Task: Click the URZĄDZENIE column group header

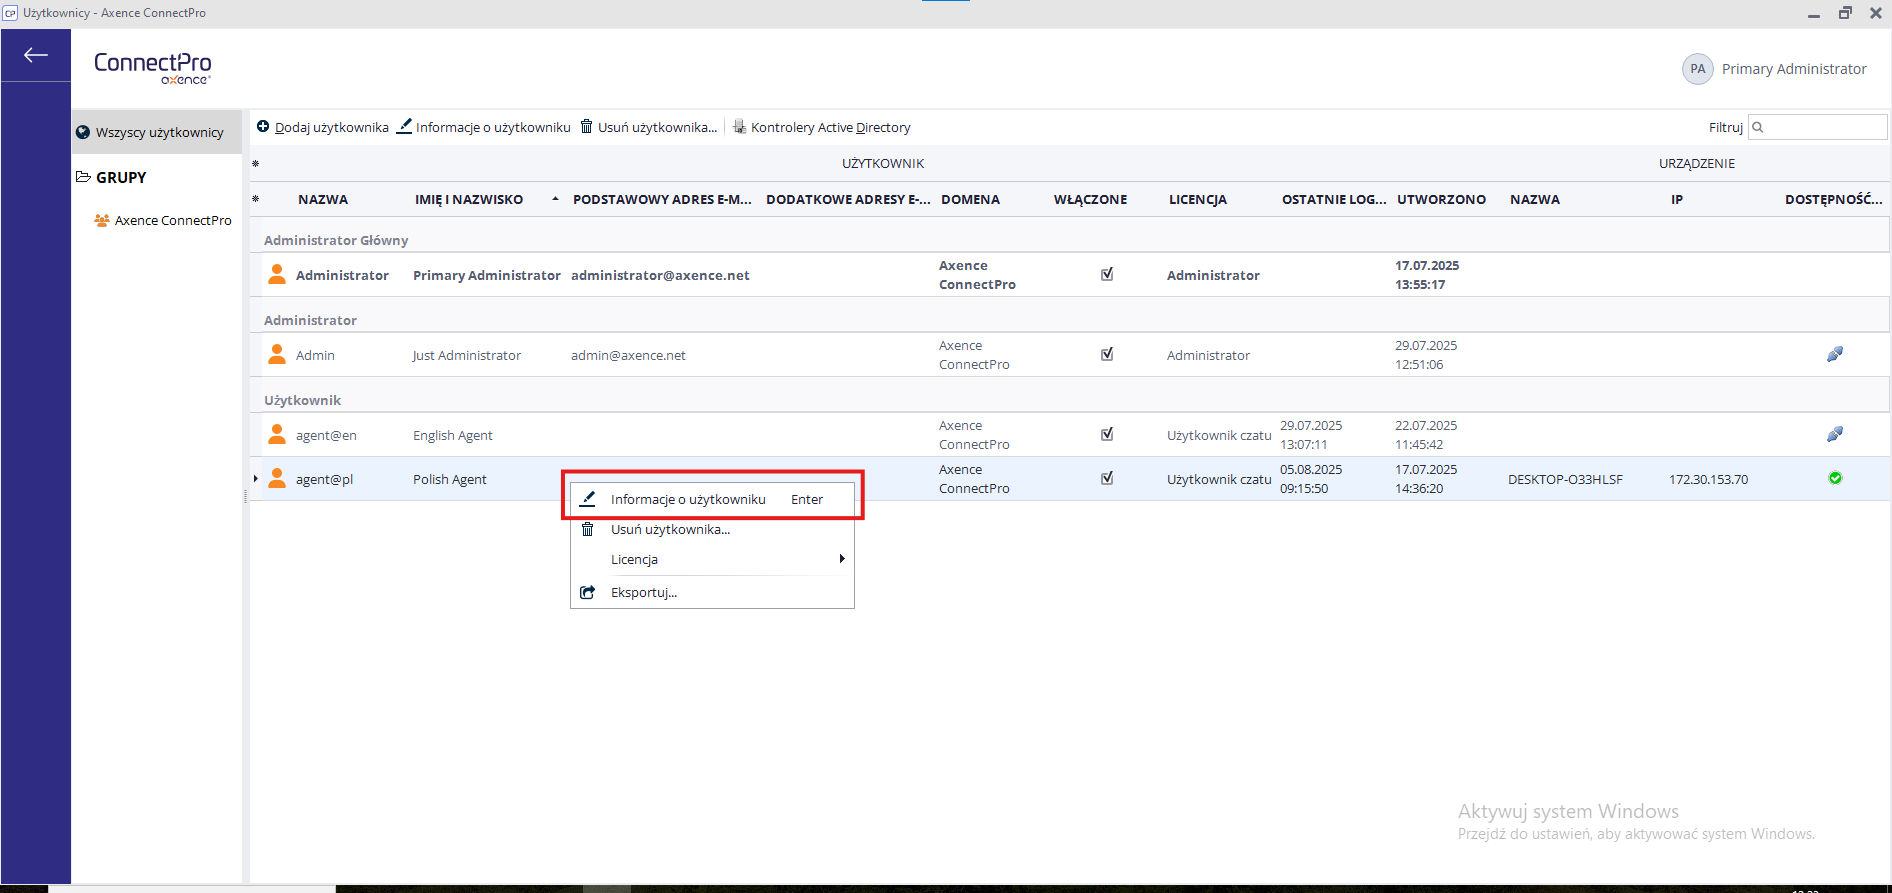Action: (1697, 163)
